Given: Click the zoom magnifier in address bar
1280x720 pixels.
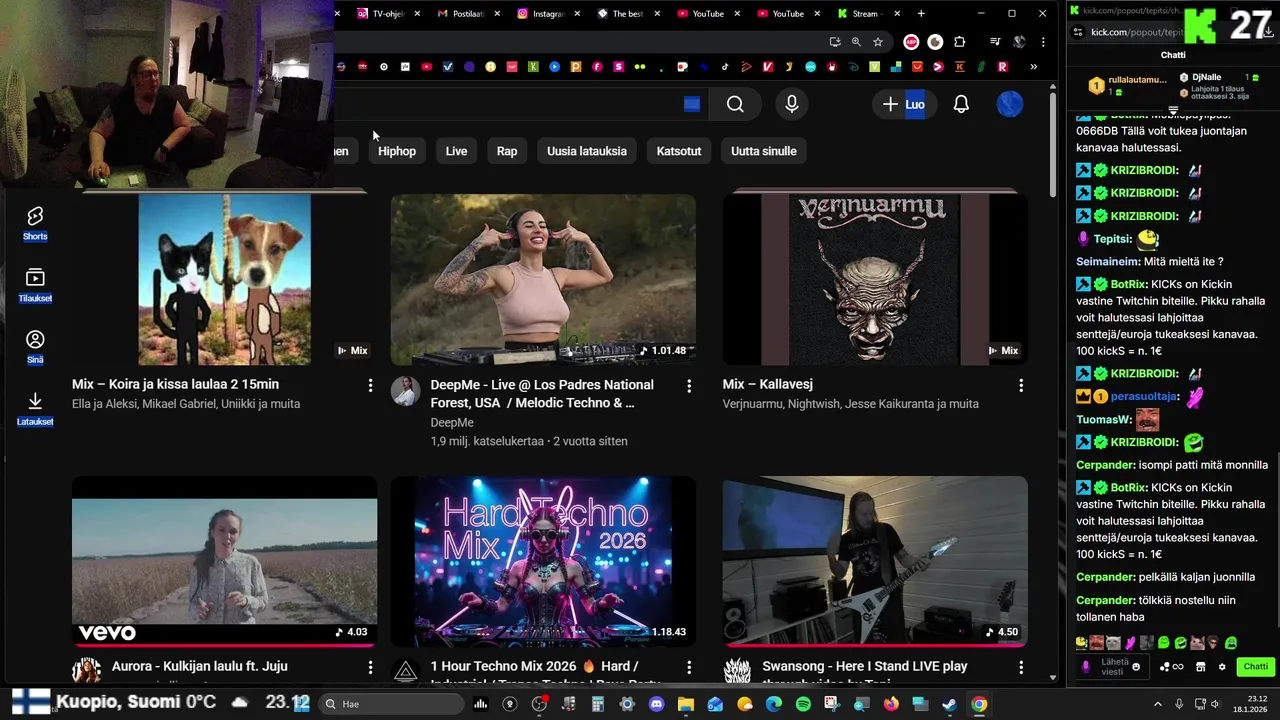Looking at the screenshot, I should point(856,42).
